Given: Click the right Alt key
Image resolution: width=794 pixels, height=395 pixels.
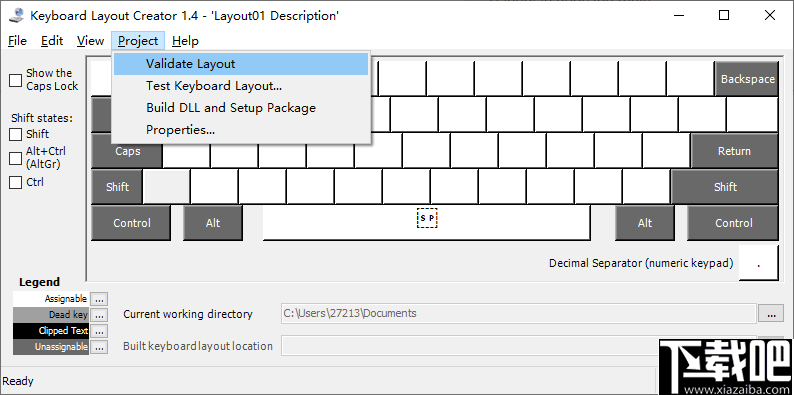Looking at the screenshot, I should [x=645, y=223].
